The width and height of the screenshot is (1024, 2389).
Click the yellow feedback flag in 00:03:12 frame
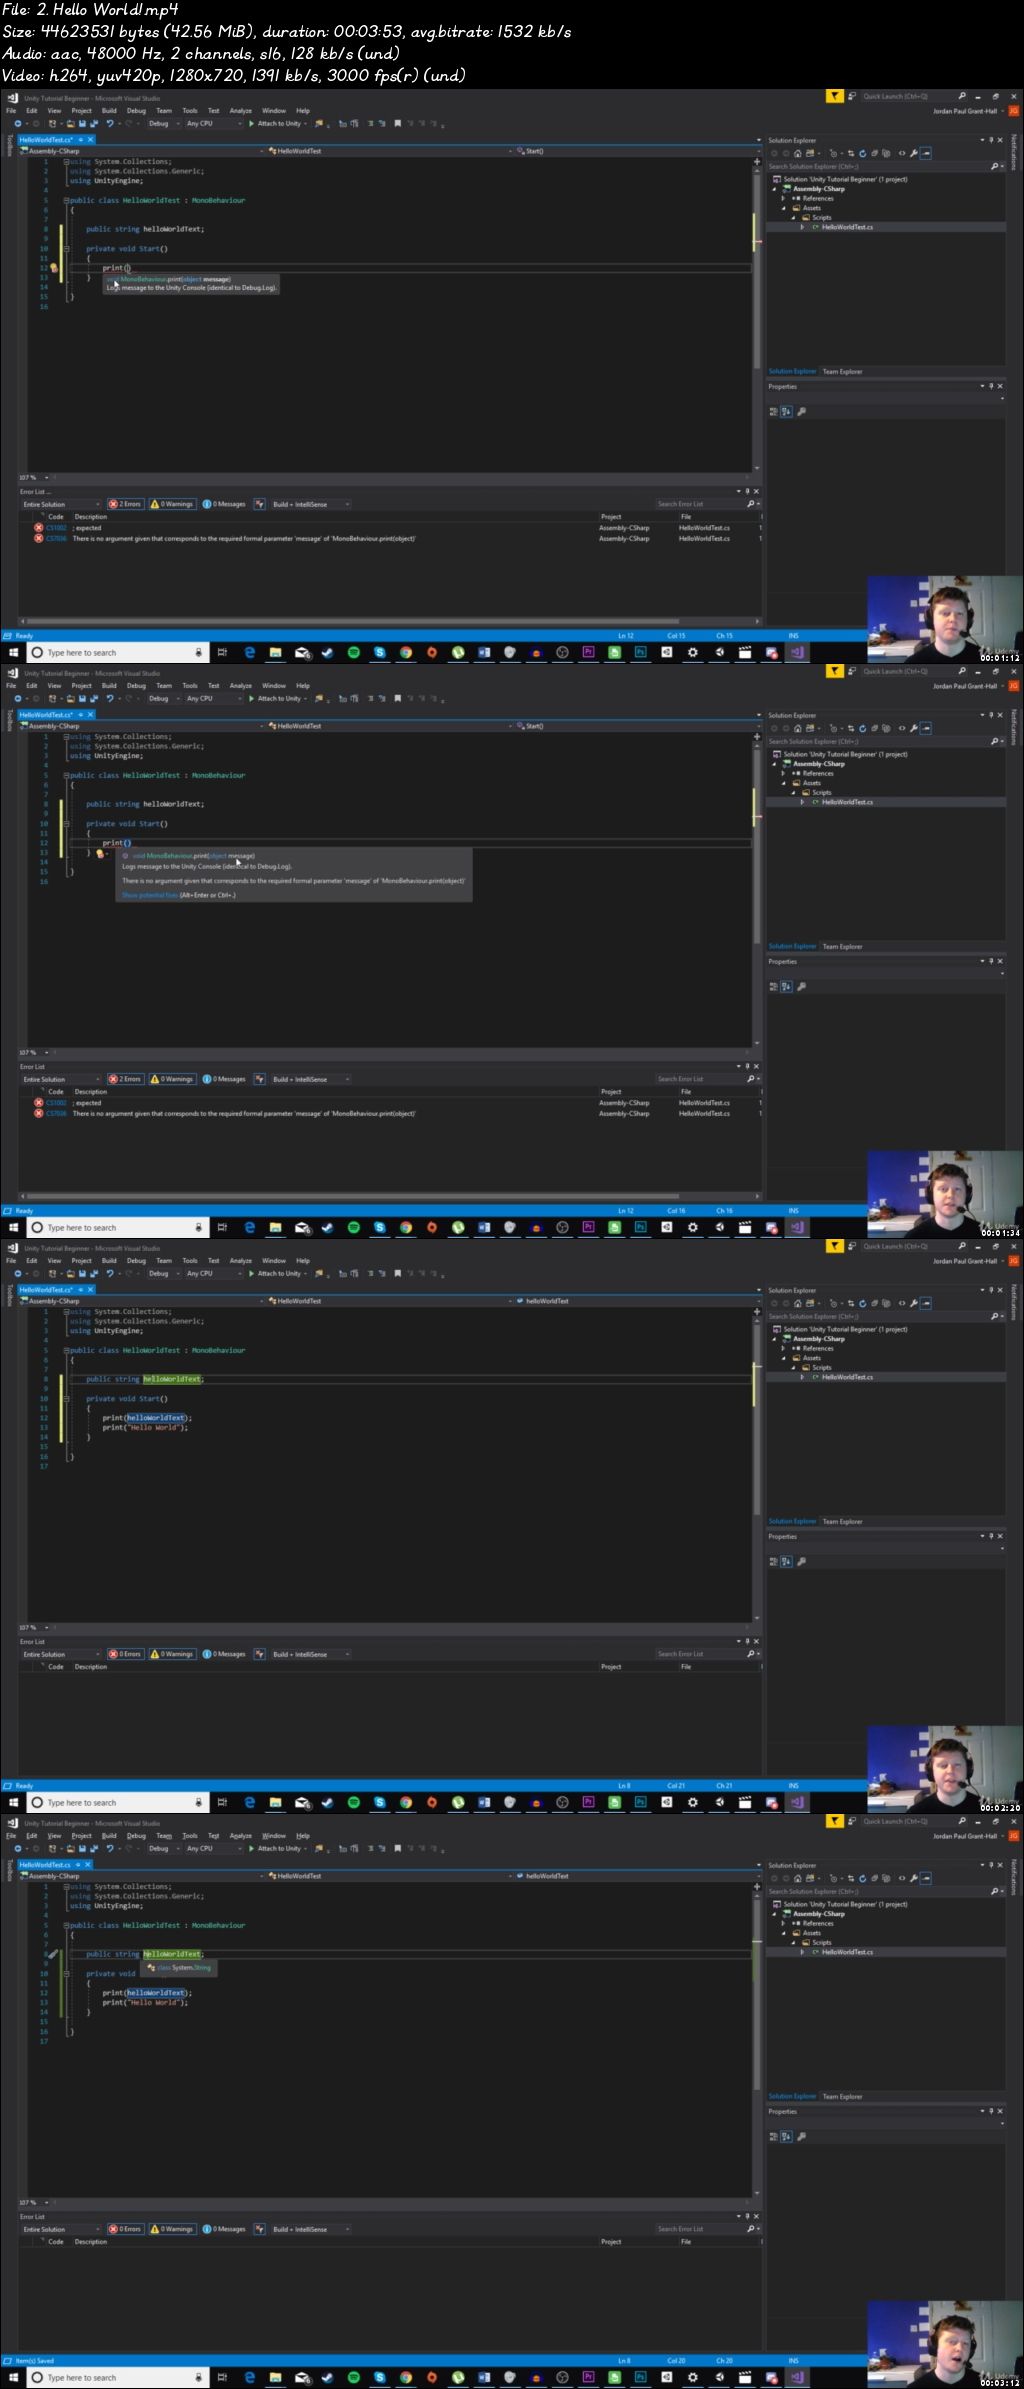pyautogui.click(x=834, y=1821)
